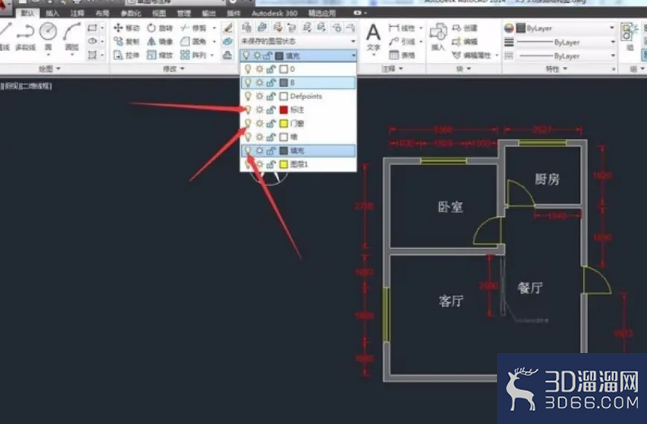Choose the Scale (缩放) tool
Image resolution: width=647 pixels, height=424 pixels.
pos(160,55)
